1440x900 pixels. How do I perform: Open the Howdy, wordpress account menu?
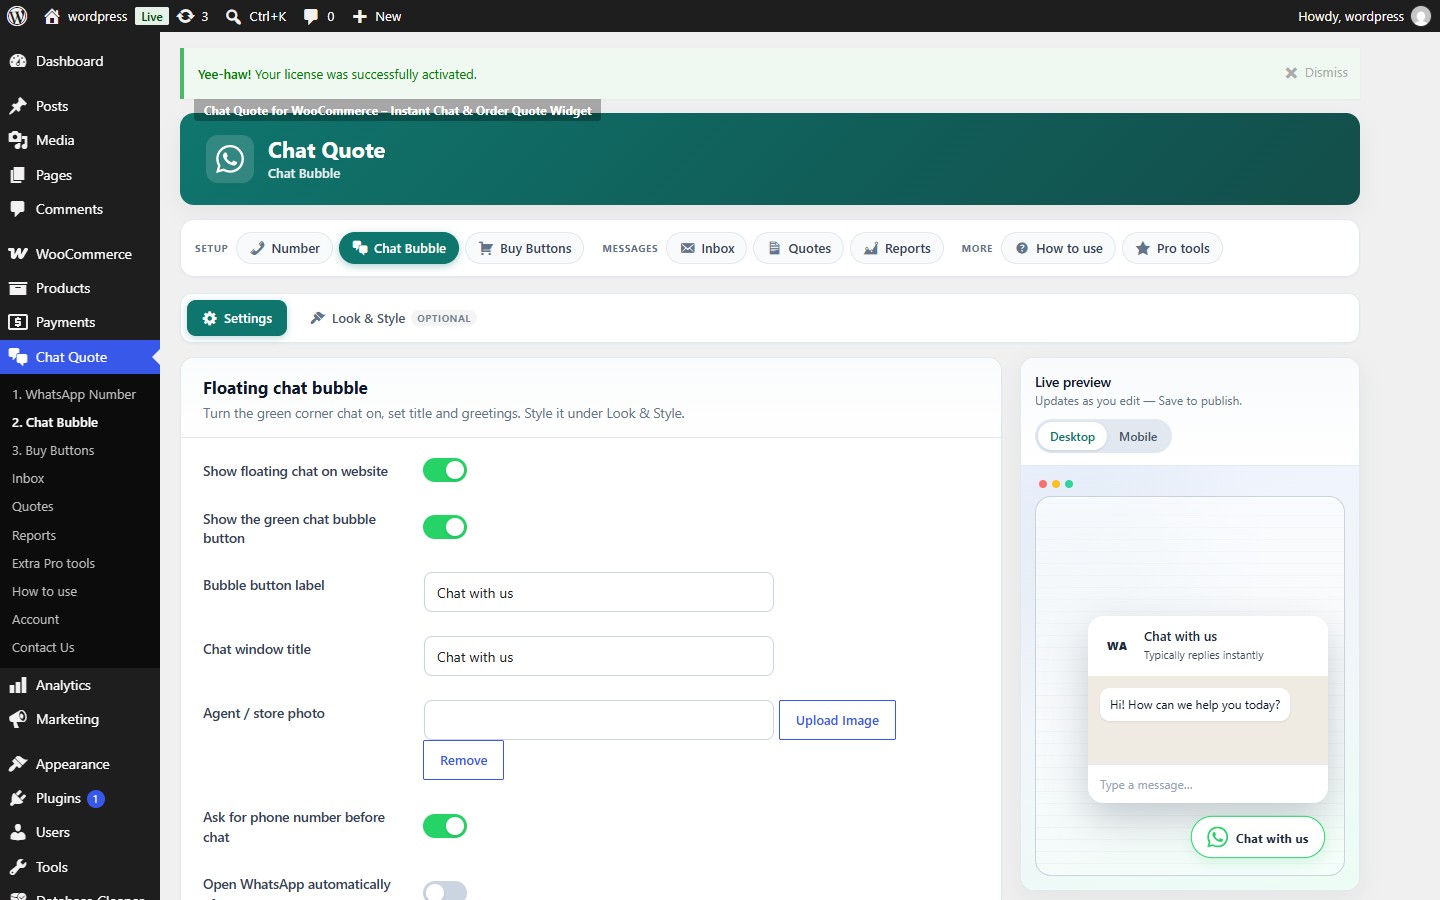pyautogui.click(x=1364, y=16)
